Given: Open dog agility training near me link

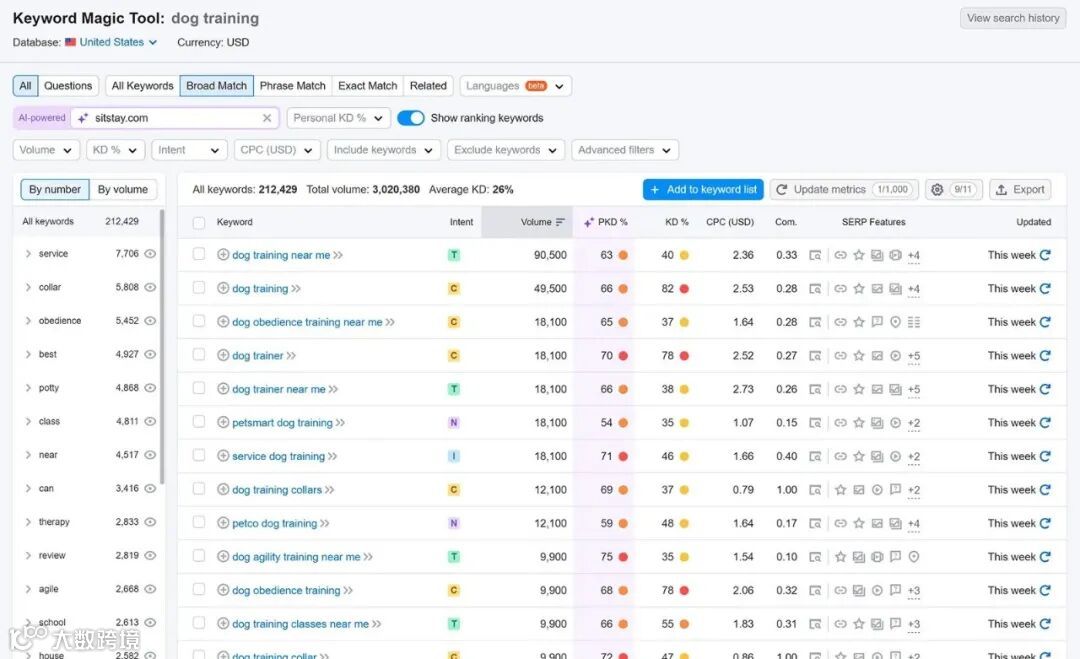Looking at the screenshot, I should point(296,556).
